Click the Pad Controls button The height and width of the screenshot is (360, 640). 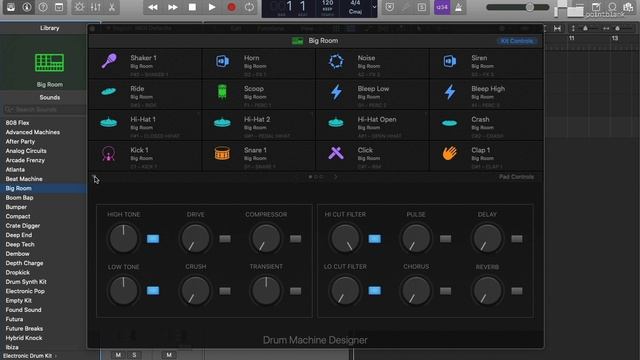516,177
